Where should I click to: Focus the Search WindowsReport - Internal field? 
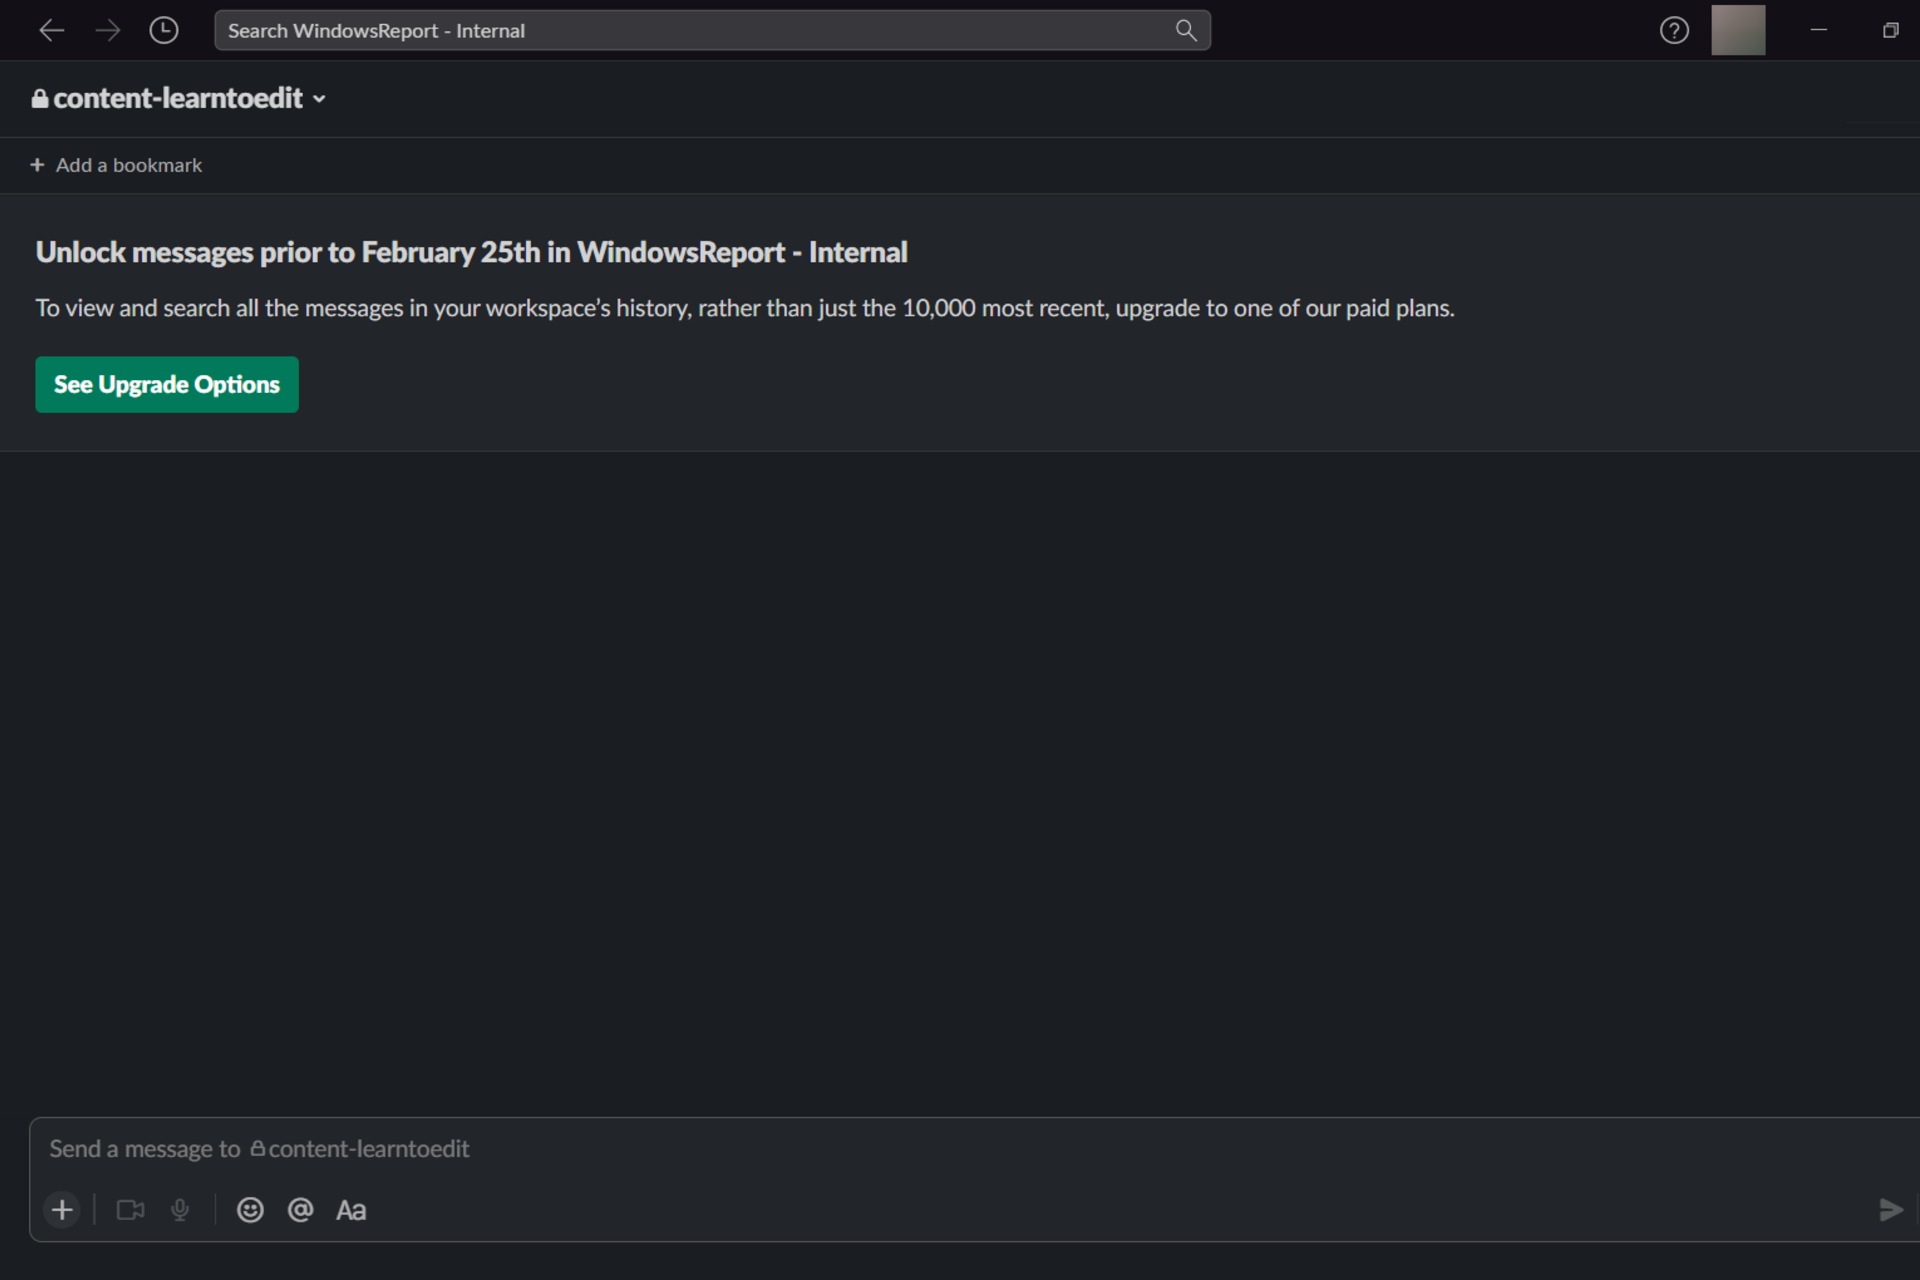point(712,31)
